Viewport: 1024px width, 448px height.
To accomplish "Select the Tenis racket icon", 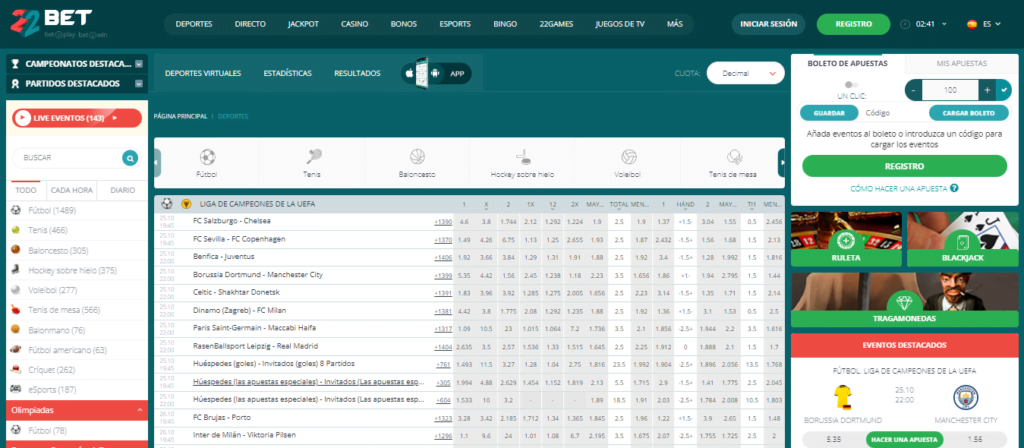I will pyautogui.click(x=313, y=157).
